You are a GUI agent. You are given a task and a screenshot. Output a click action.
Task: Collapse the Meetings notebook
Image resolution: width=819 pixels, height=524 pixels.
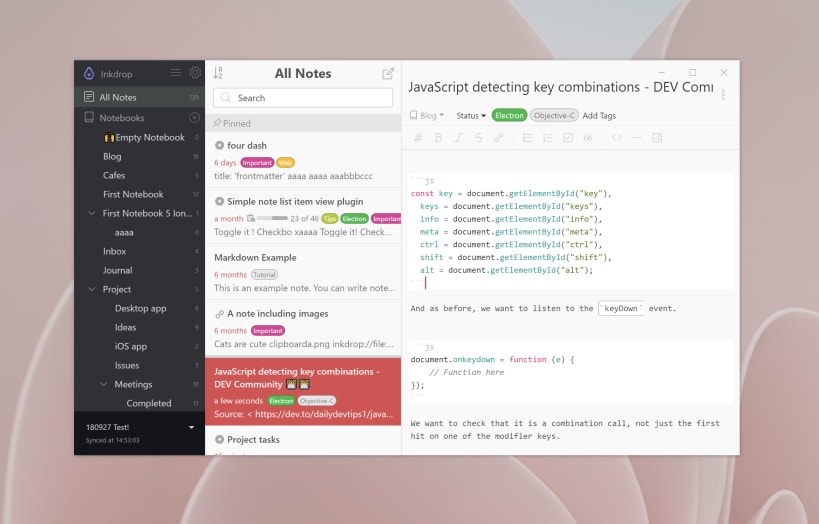tap(103, 384)
